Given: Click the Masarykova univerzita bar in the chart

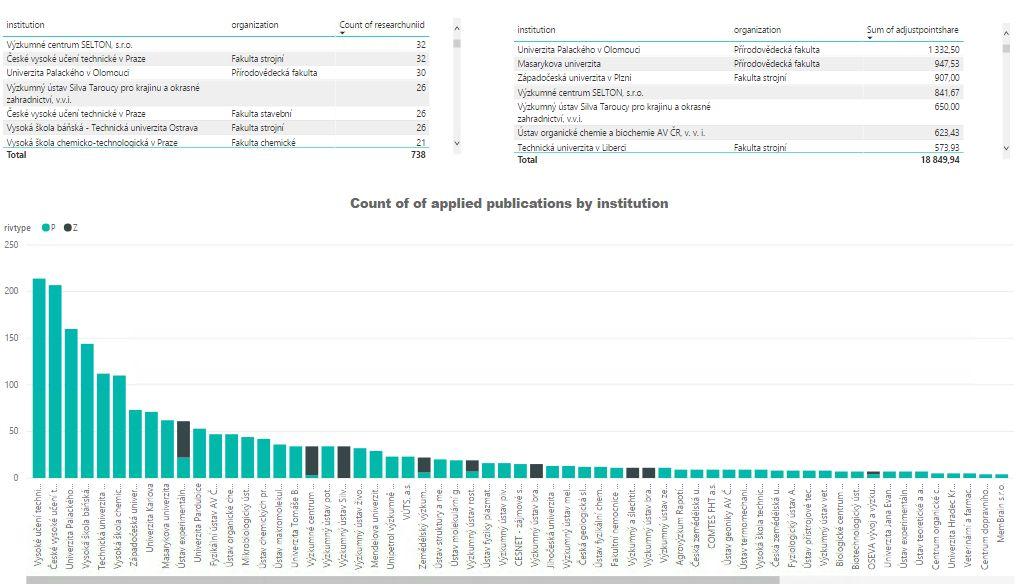Looking at the screenshot, I should 167,449.
